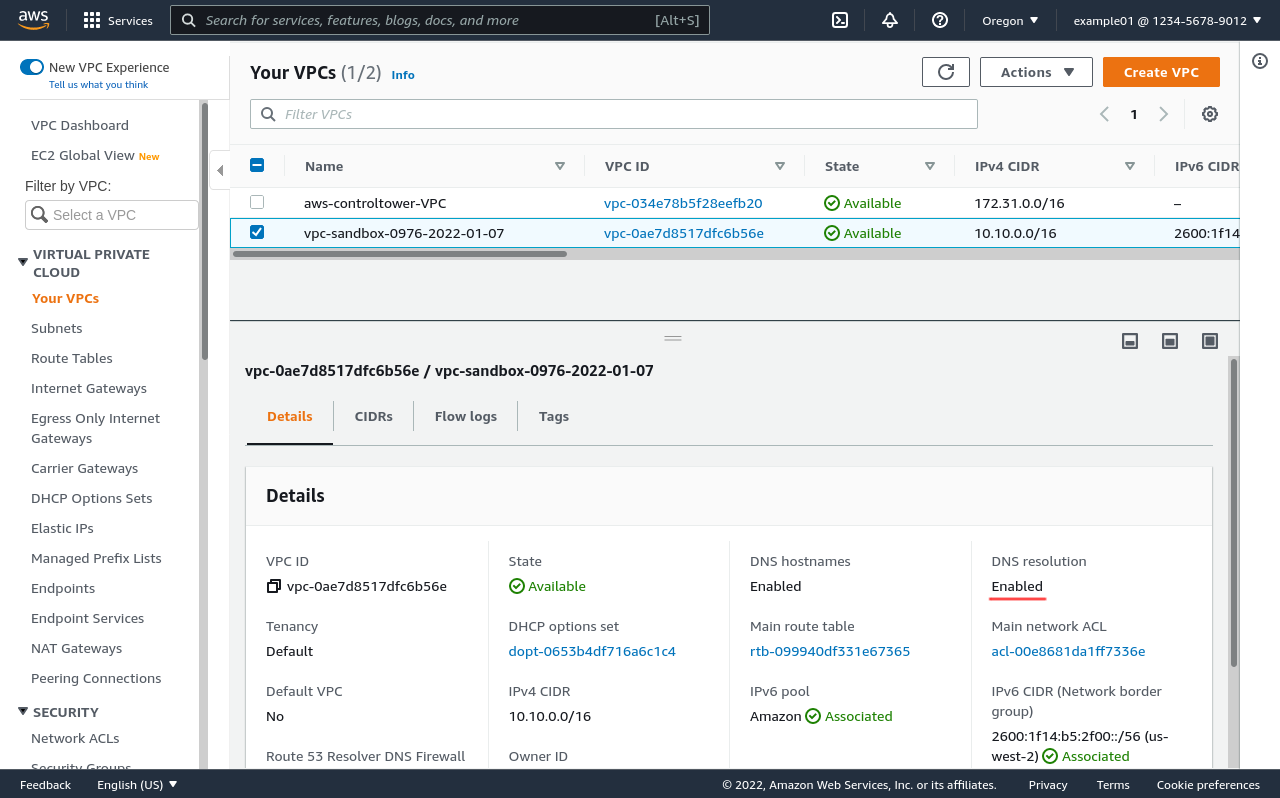Go to next page of VPCs
The image size is (1280, 798).
click(1163, 114)
